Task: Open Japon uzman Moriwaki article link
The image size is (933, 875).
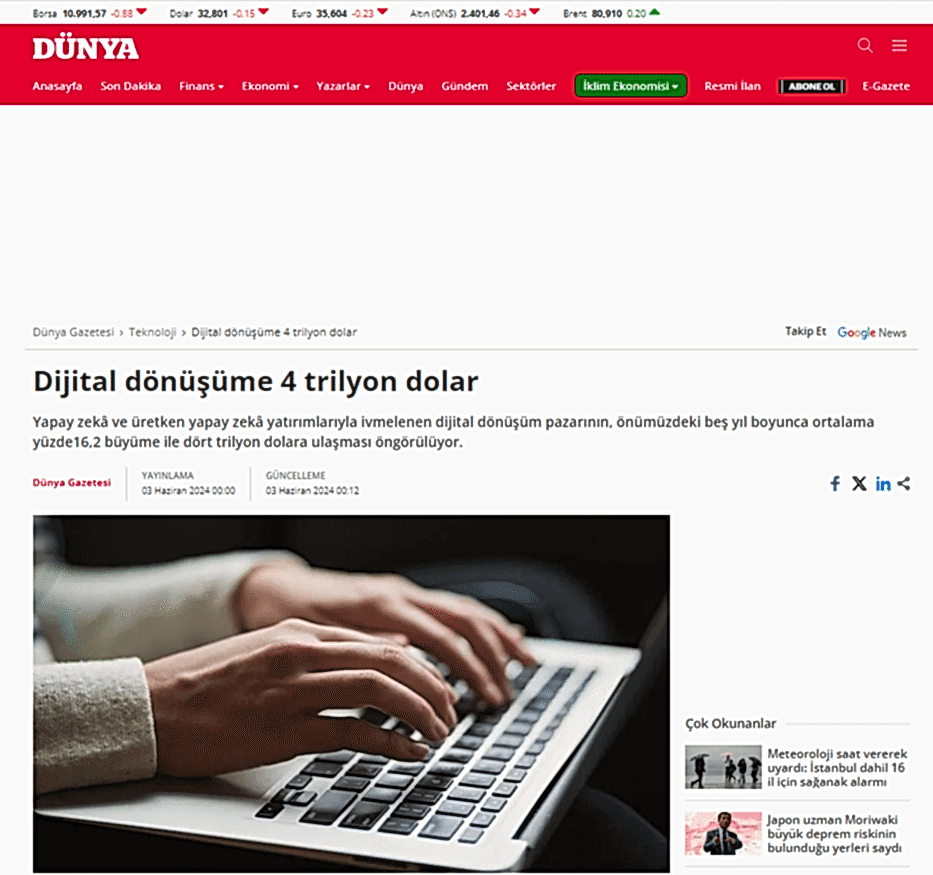Action: pyautogui.click(x=834, y=834)
